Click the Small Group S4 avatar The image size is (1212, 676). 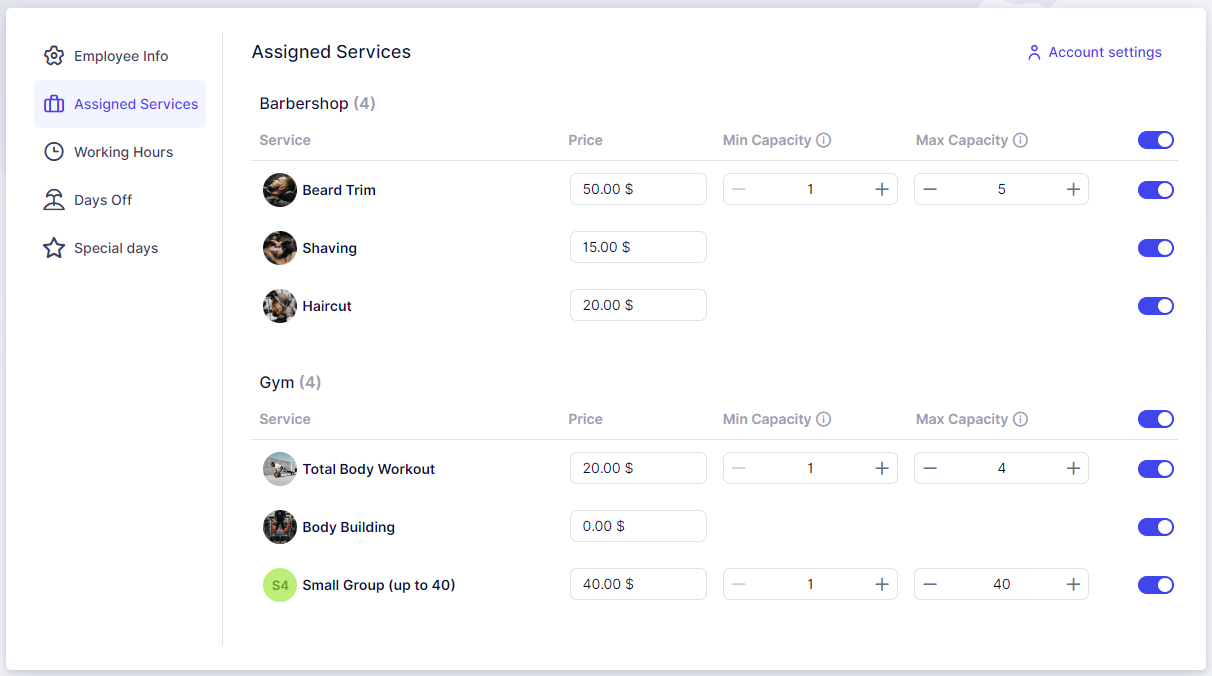(279, 585)
